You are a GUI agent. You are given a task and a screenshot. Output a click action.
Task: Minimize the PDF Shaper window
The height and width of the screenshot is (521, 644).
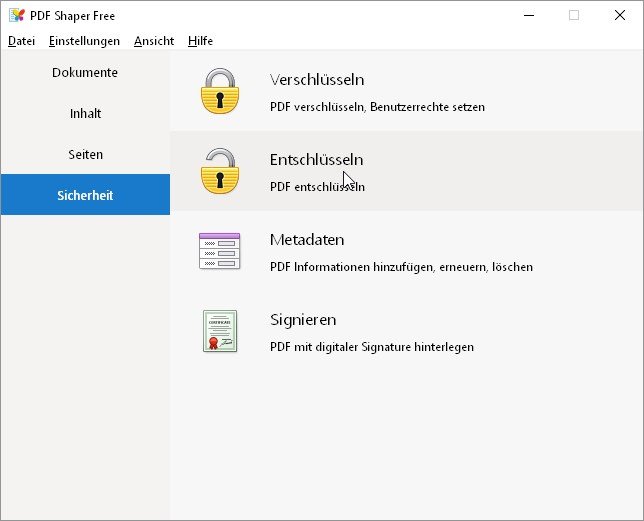point(529,16)
